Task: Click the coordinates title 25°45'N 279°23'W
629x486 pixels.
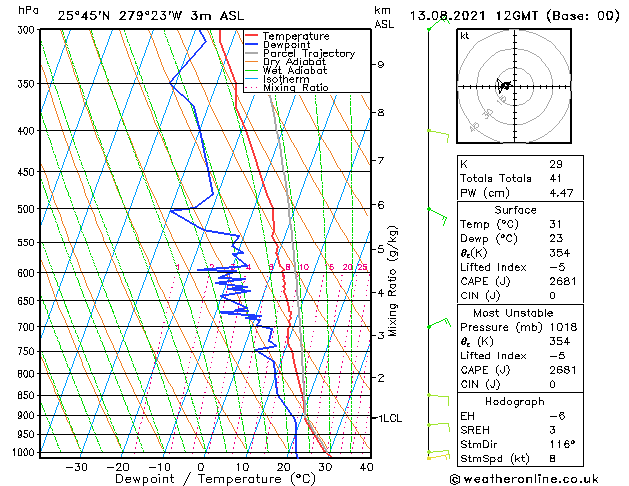Action: pos(120,16)
